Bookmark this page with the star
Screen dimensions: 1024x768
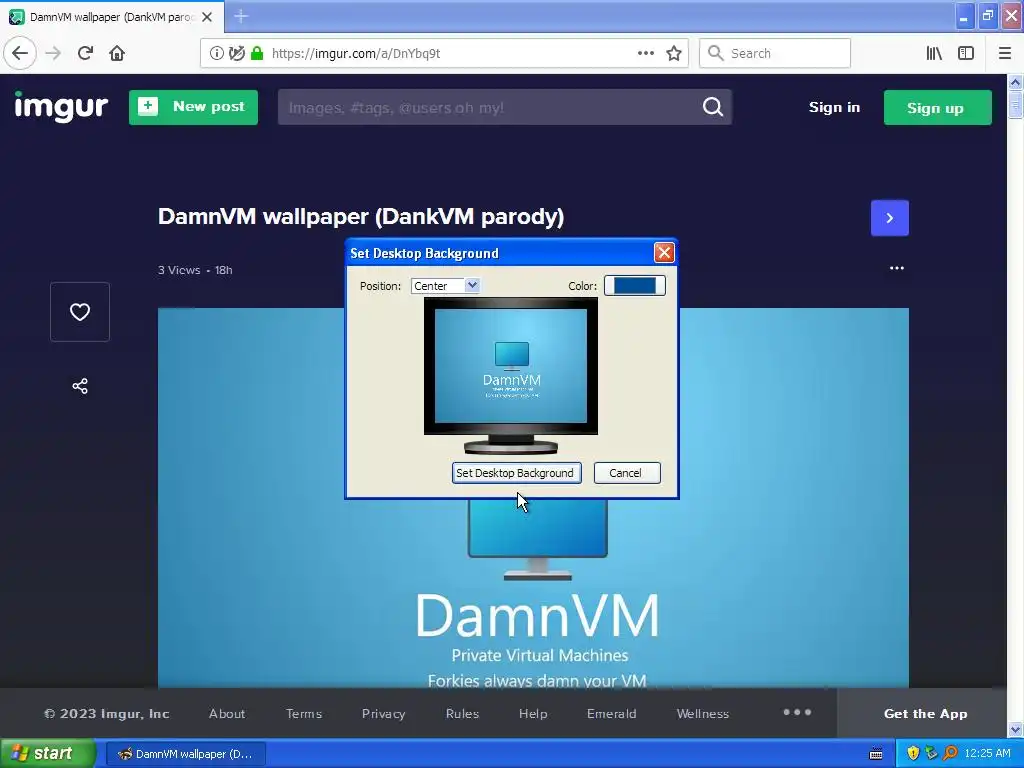coord(674,53)
